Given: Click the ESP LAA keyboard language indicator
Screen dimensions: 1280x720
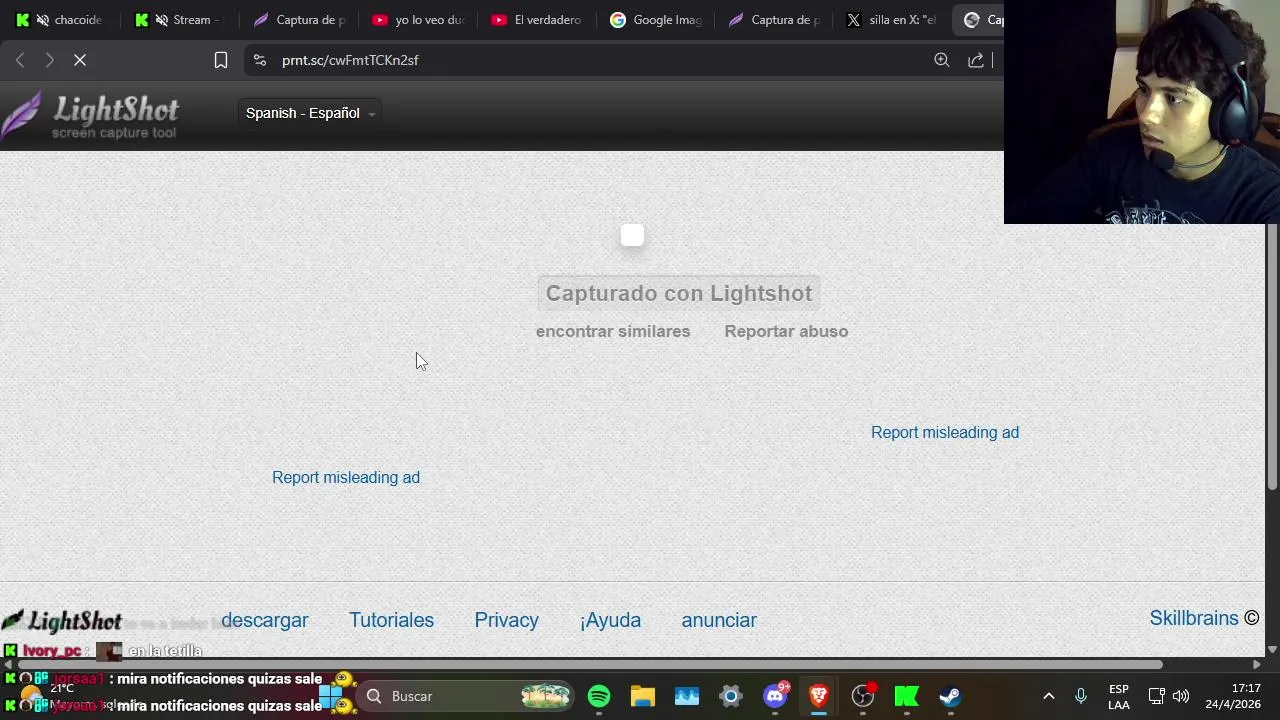Looking at the screenshot, I should pyautogui.click(x=1119, y=696).
